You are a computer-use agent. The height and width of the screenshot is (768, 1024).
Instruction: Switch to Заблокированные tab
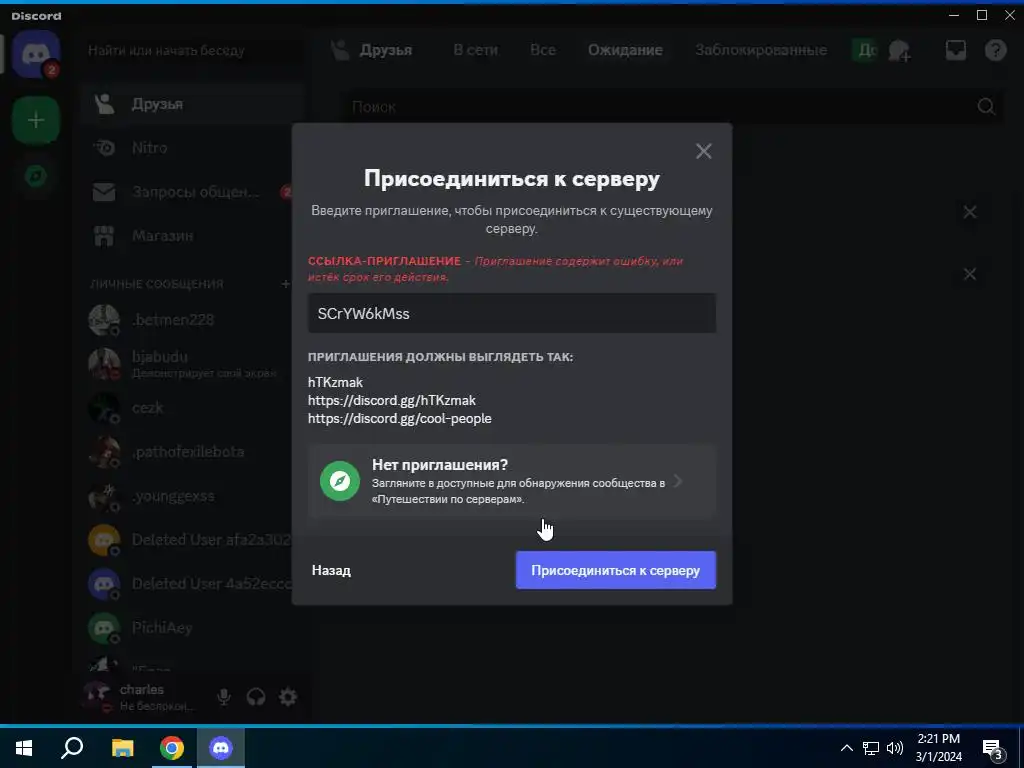(x=761, y=50)
